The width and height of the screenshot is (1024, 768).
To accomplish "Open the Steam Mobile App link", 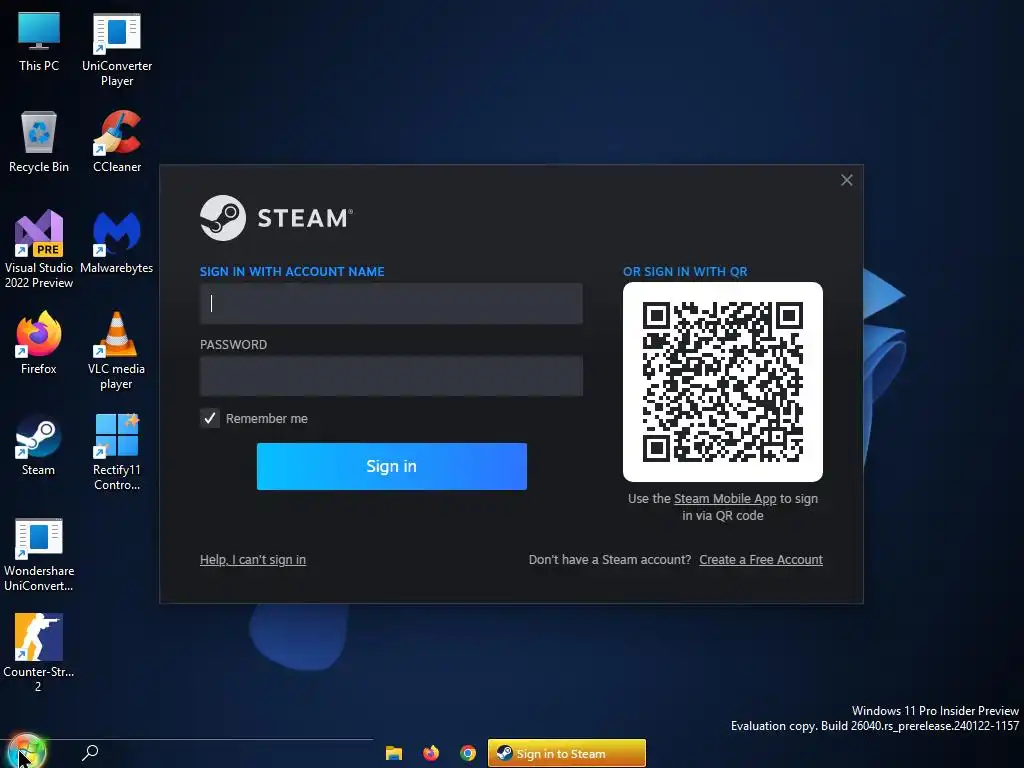I will click(x=725, y=498).
